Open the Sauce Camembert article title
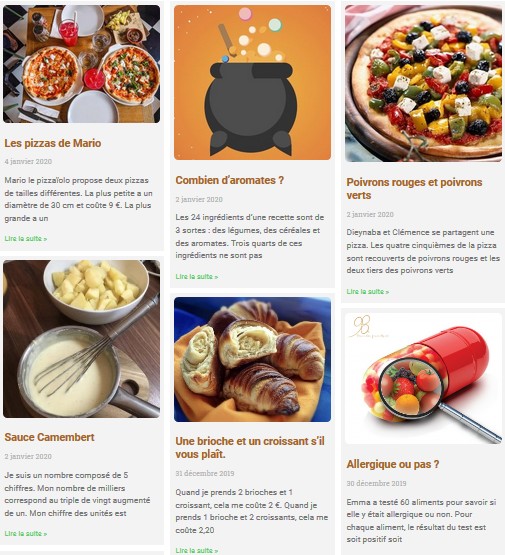 (x=49, y=437)
